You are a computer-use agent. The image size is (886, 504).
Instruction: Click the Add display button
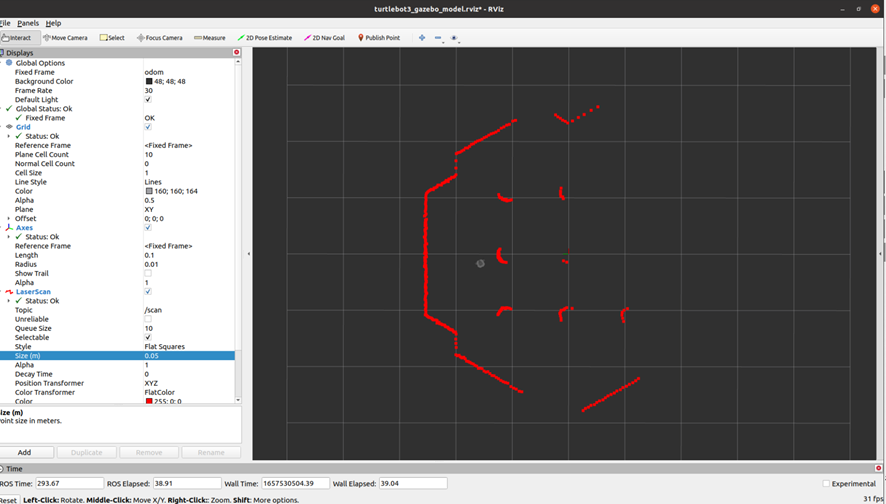(24, 452)
